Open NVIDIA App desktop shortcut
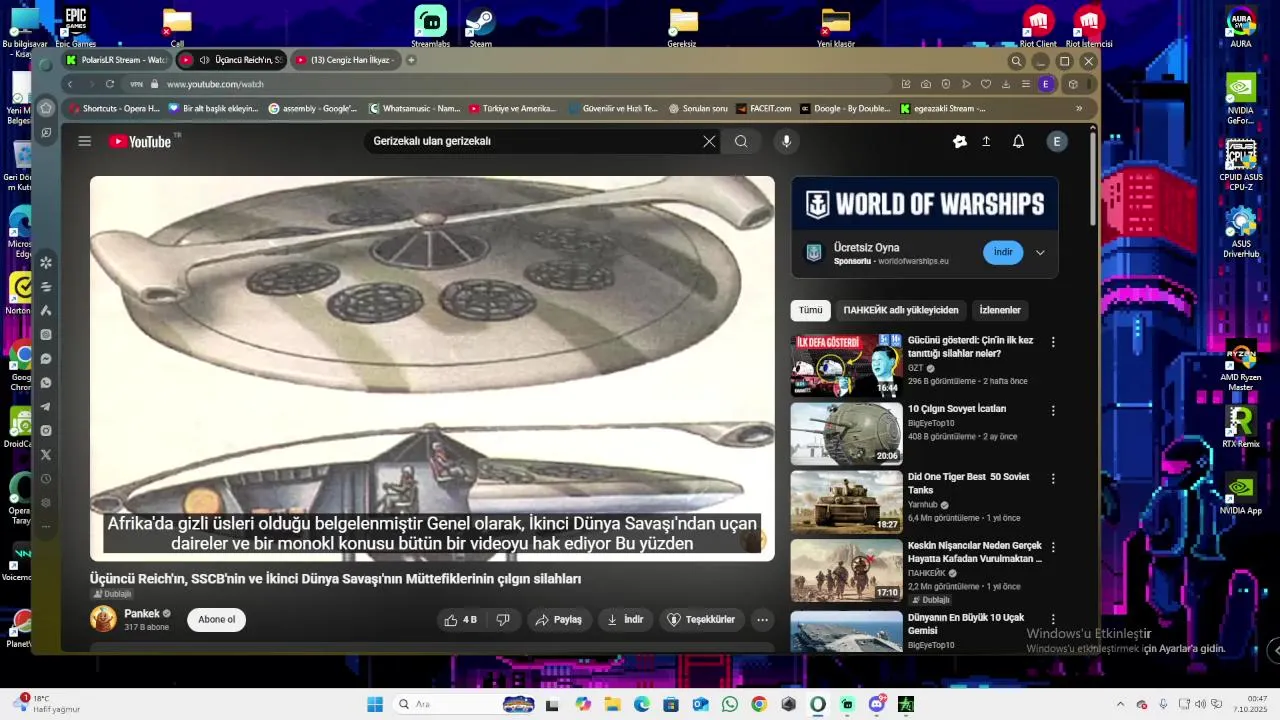Screen dimensions: 1280x720 pos(1241,492)
